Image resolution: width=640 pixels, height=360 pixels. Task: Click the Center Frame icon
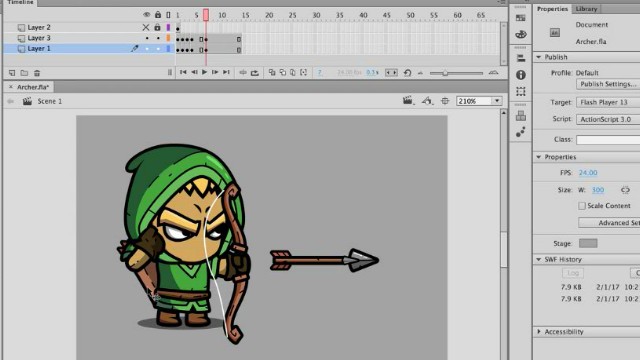[243, 73]
